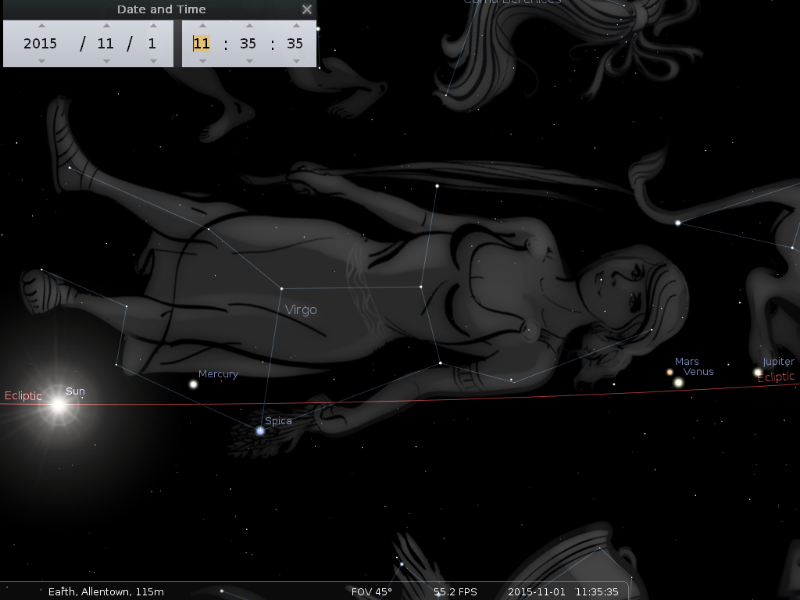Increment the day value using up arrow
The image size is (800, 600).
tap(153, 26)
